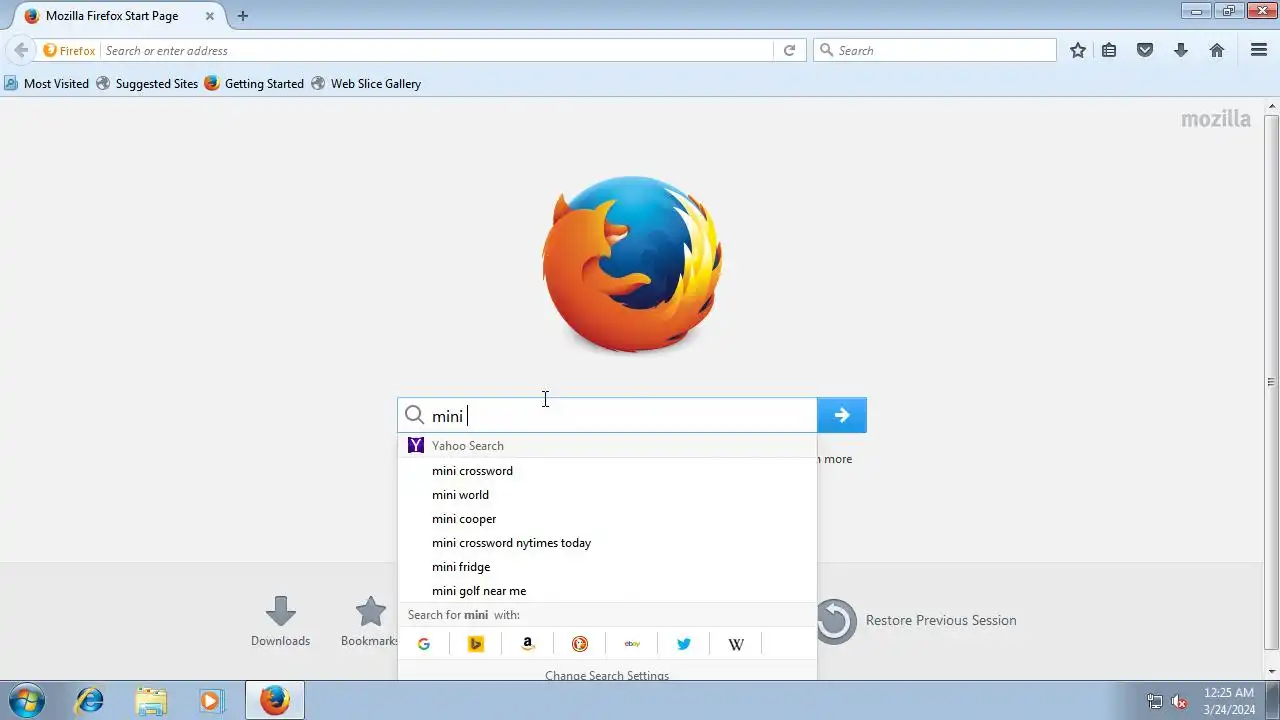Open Most Visited bookmarks folder
This screenshot has height=720, width=1280.
46,84
